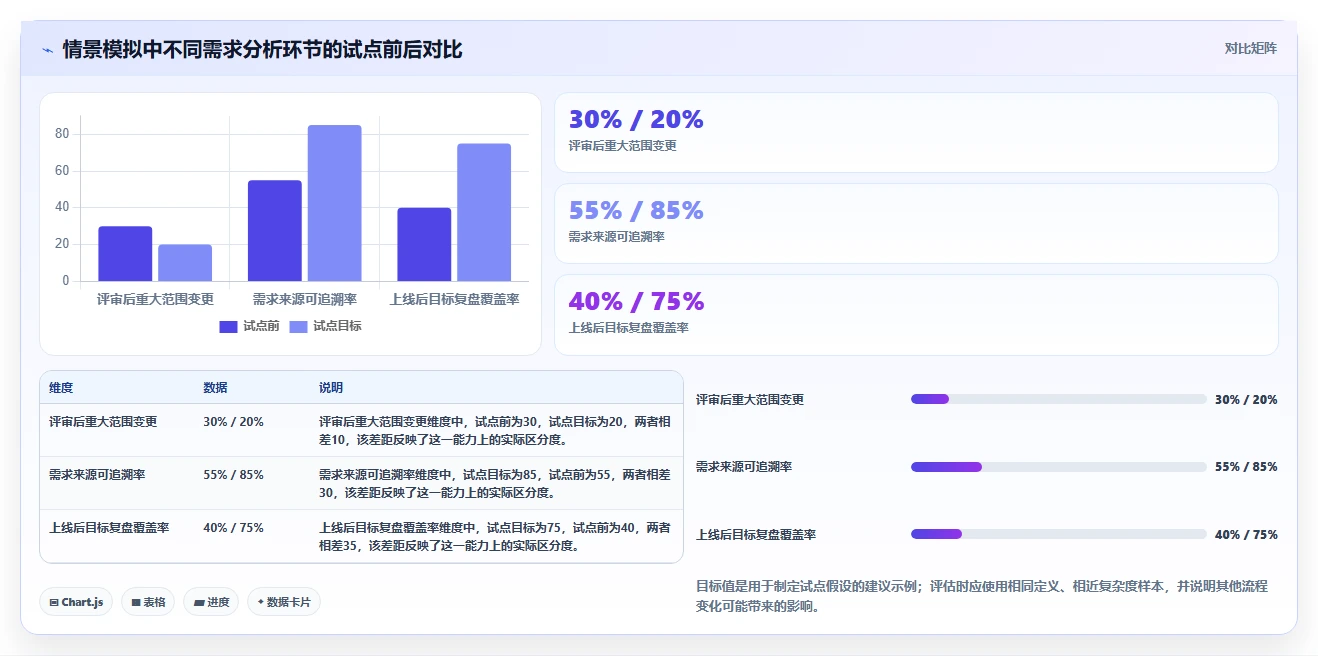Click the 试点目标 bar for 需求来源可追溯率
Viewport: 1318px width, 656px height.
tap(334, 203)
